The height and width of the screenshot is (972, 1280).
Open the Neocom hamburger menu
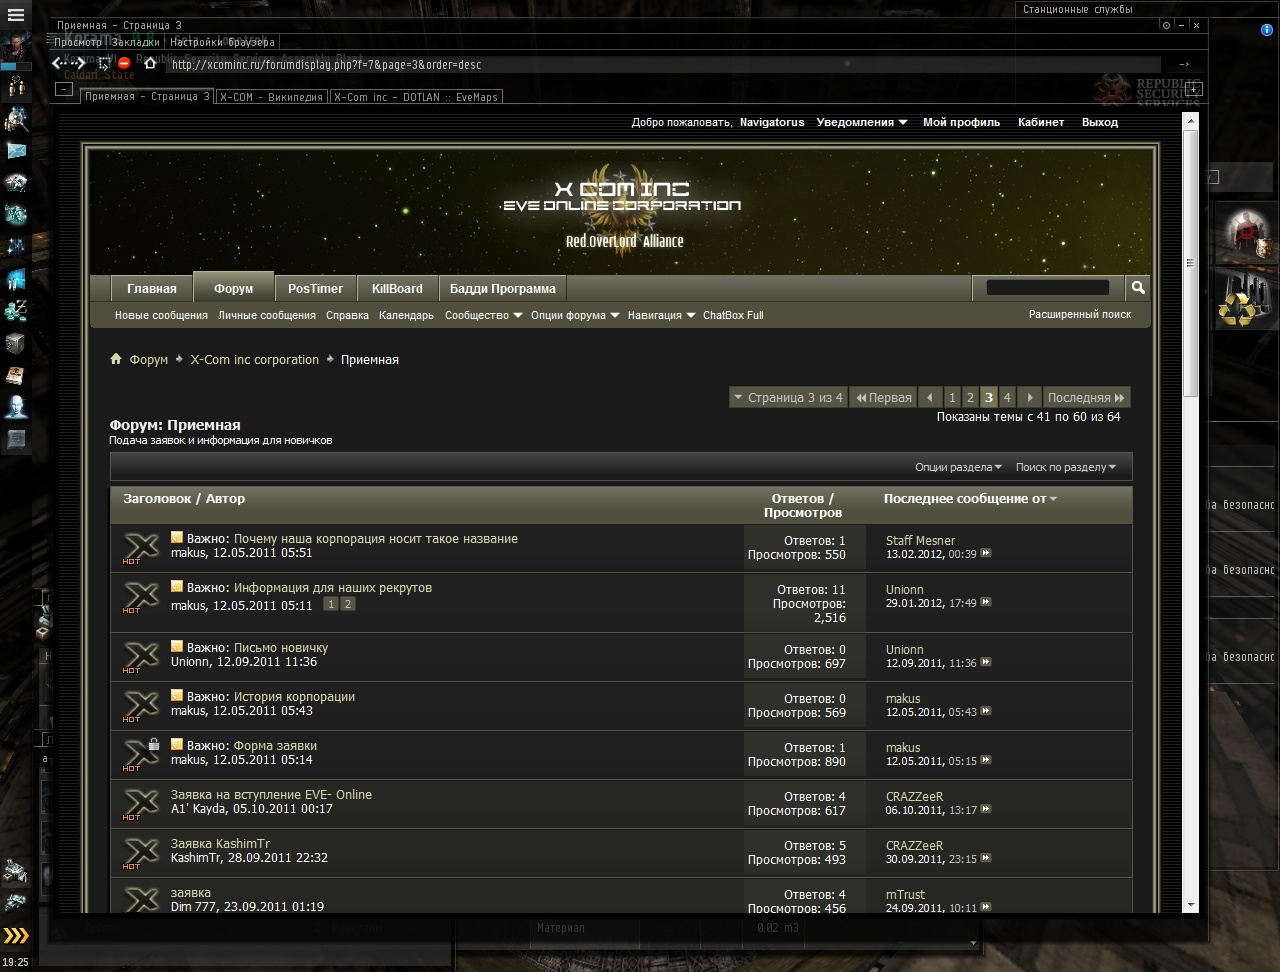16,15
